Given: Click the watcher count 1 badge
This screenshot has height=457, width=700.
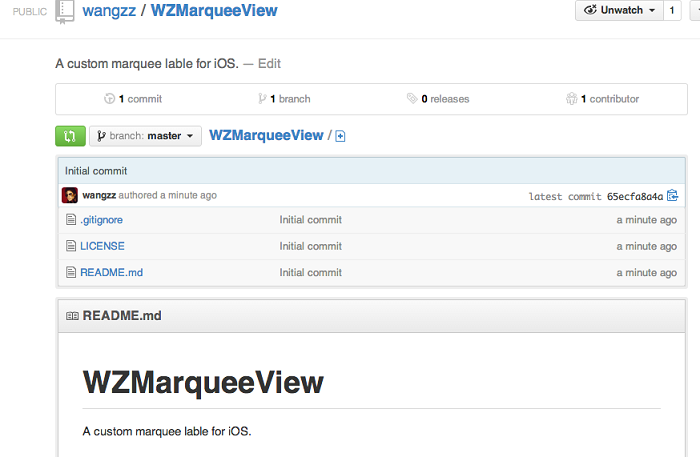Looking at the screenshot, I should (x=672, y=10).
